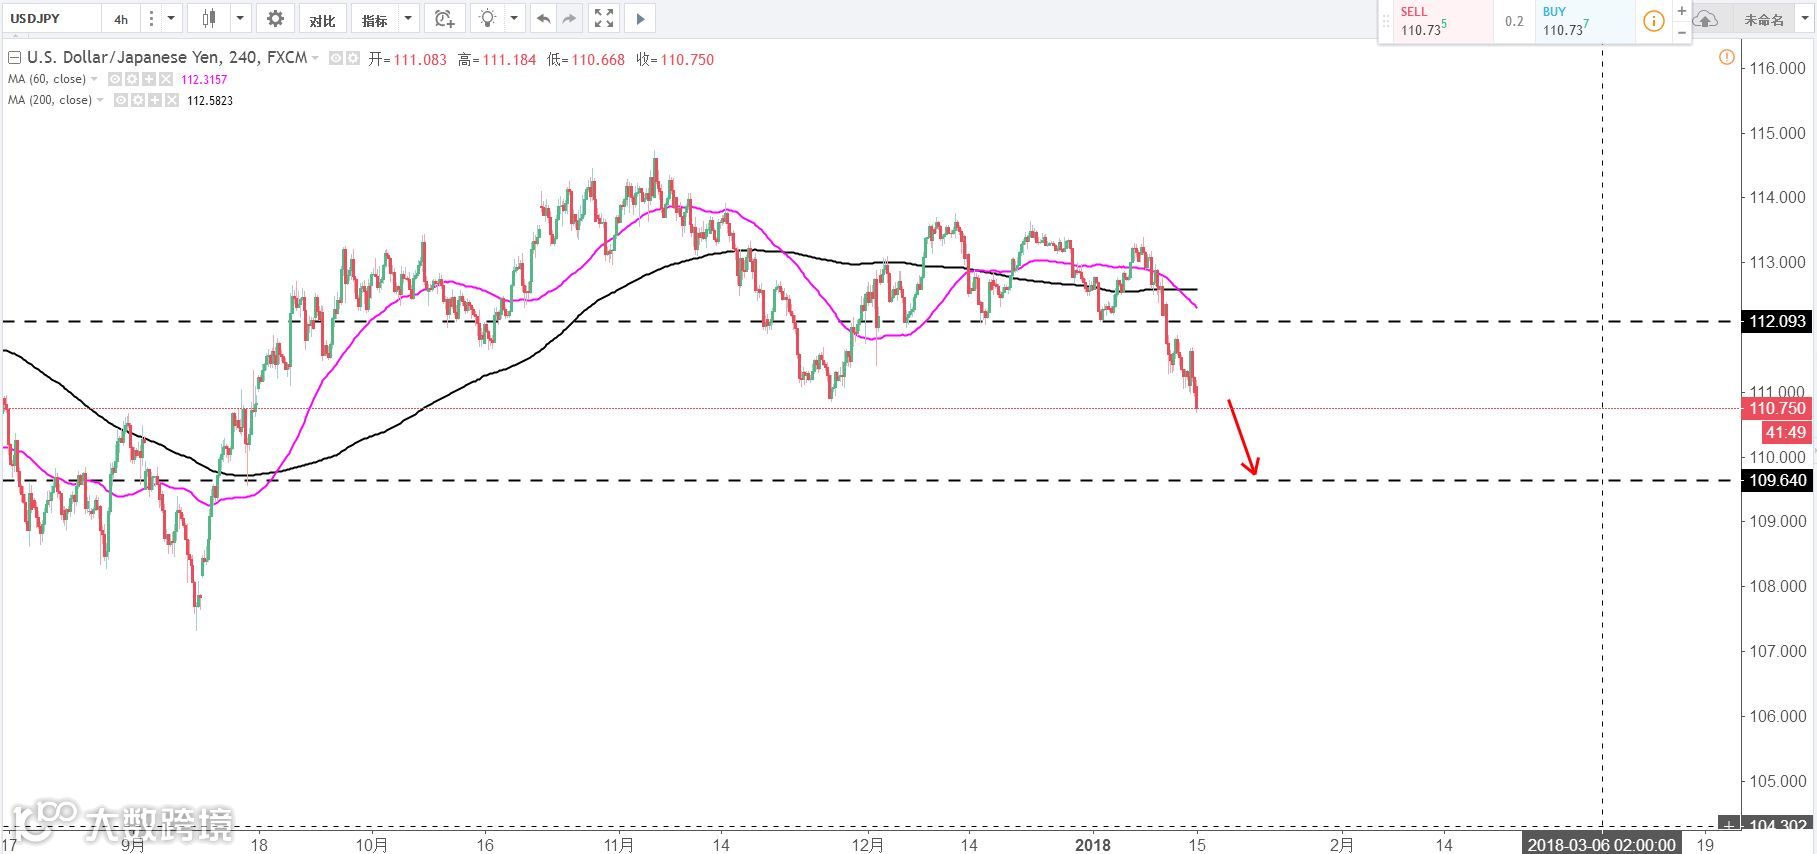Viewport: 1817px width, 854px height.
Task: Open the 未命名 layout dropdown
Action: [1805, 19]
